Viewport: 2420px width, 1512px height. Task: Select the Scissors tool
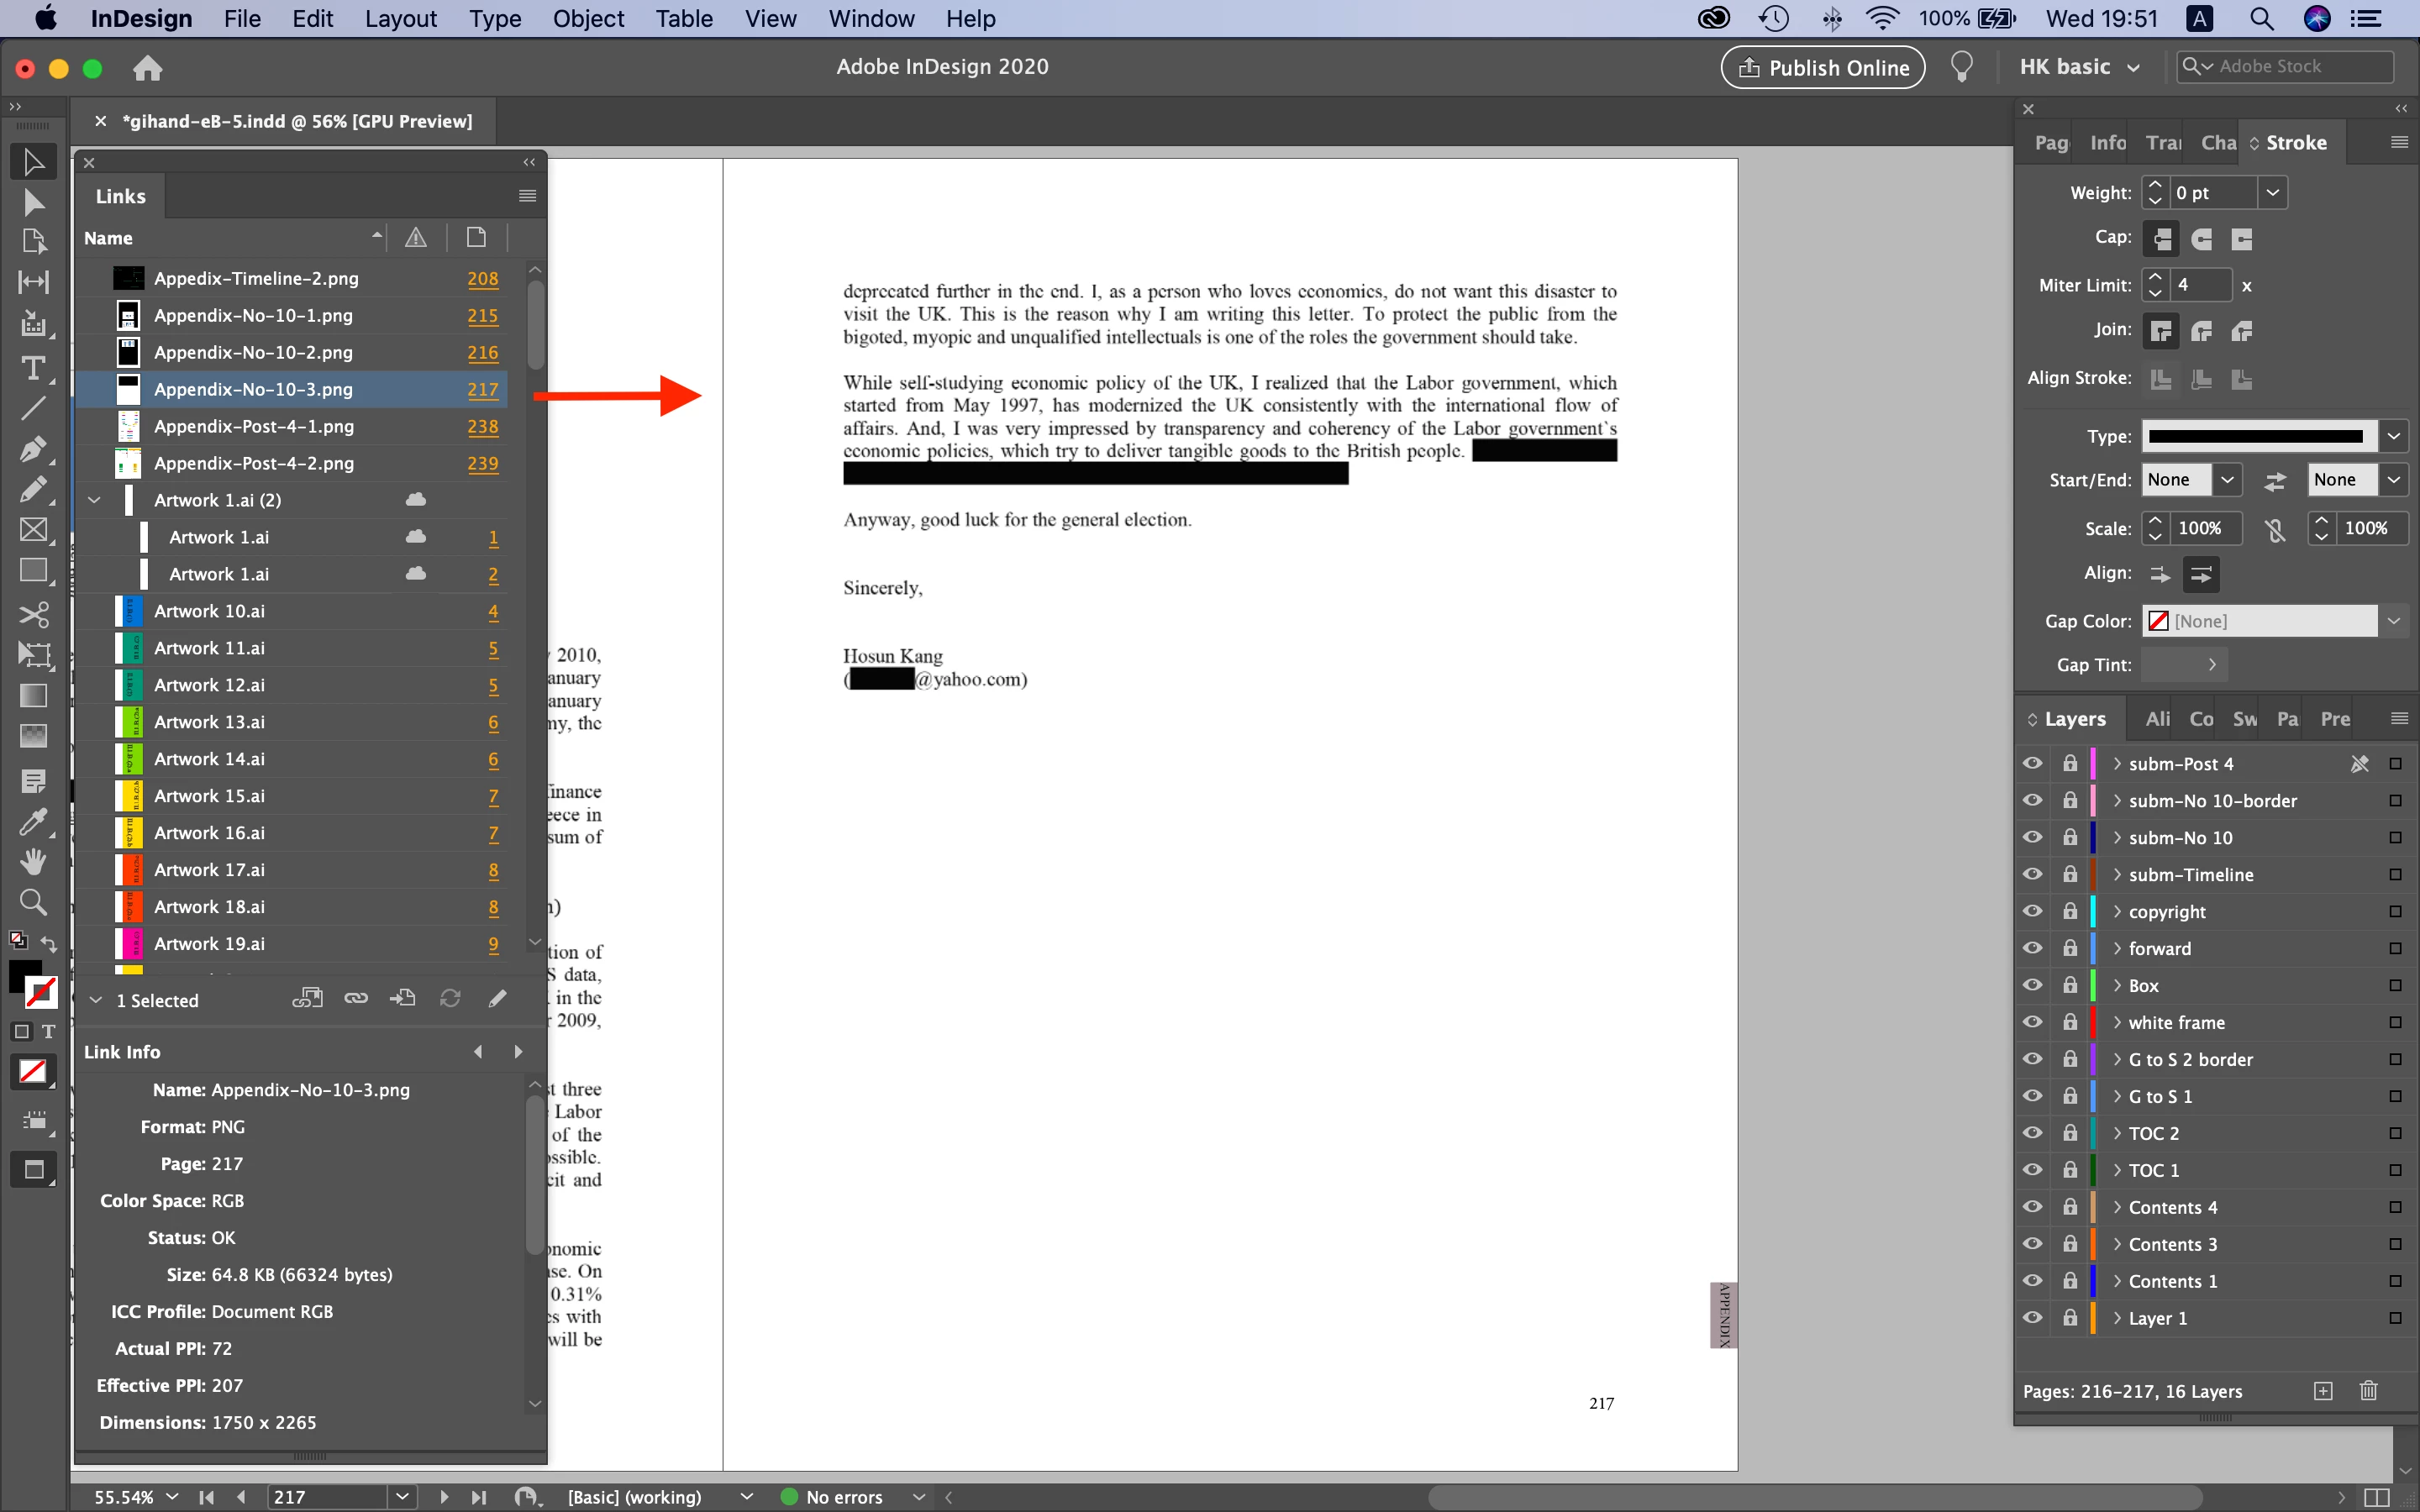[33, 613]
